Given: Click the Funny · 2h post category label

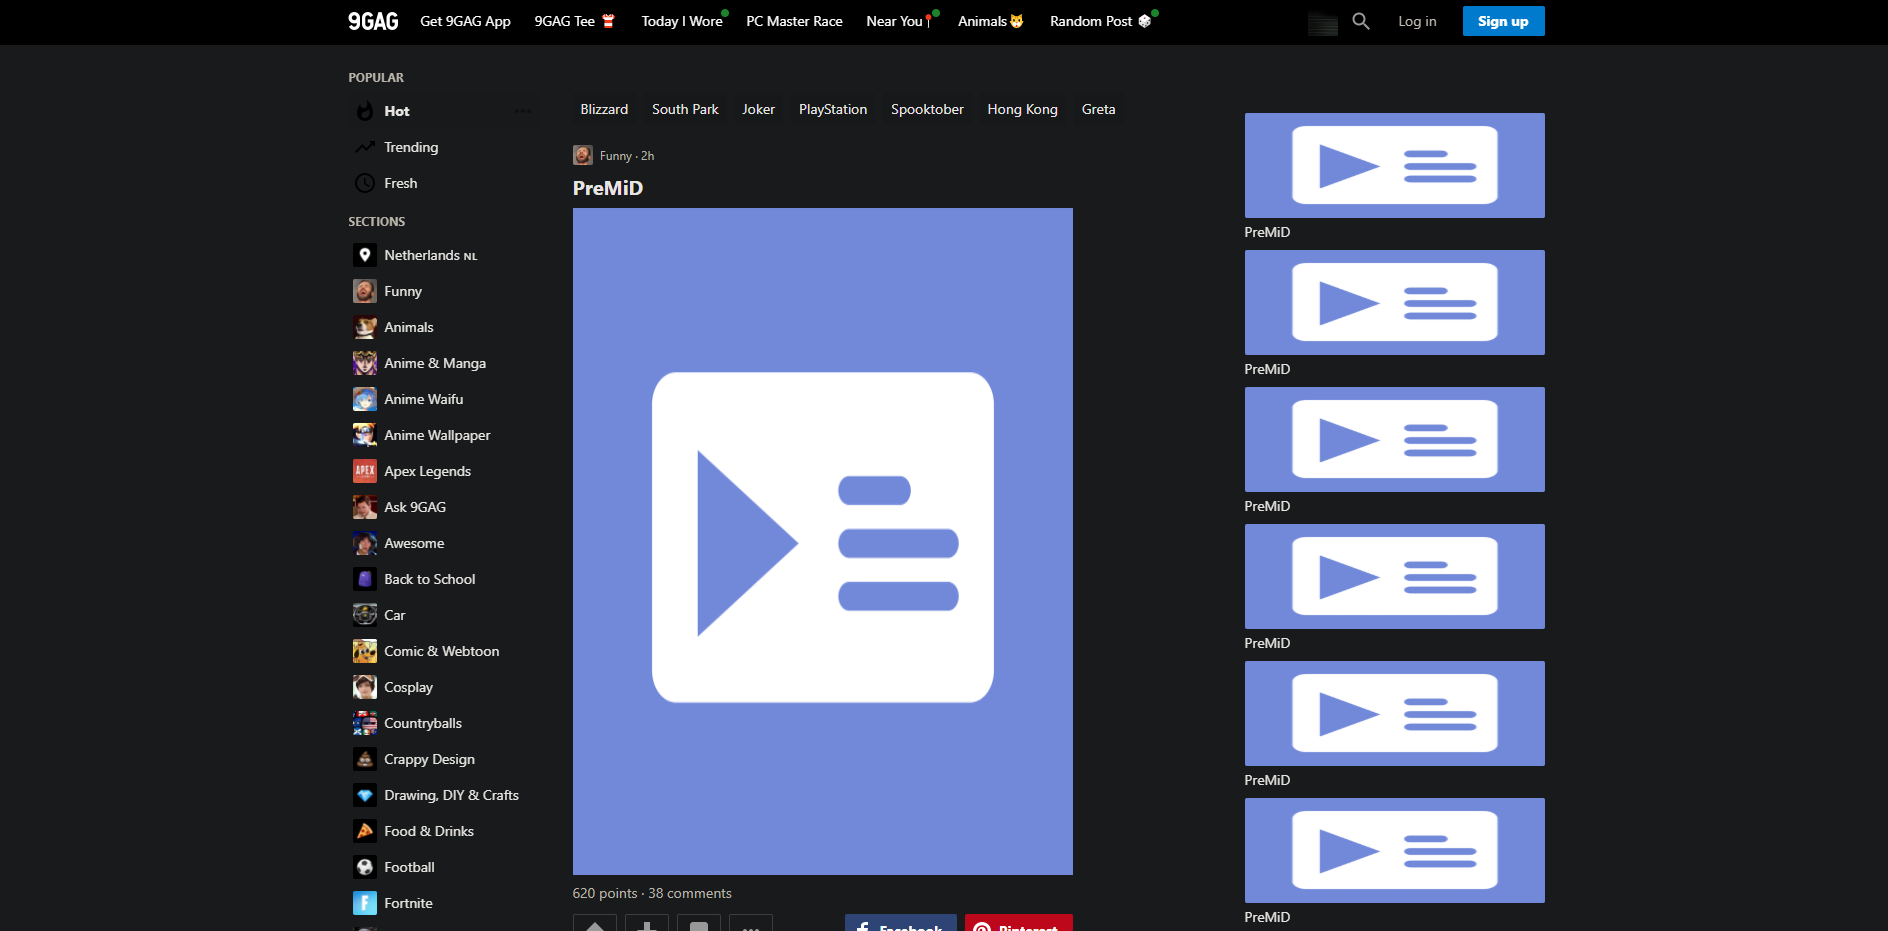Looking at the screenshot, I should tap(627, 156).
